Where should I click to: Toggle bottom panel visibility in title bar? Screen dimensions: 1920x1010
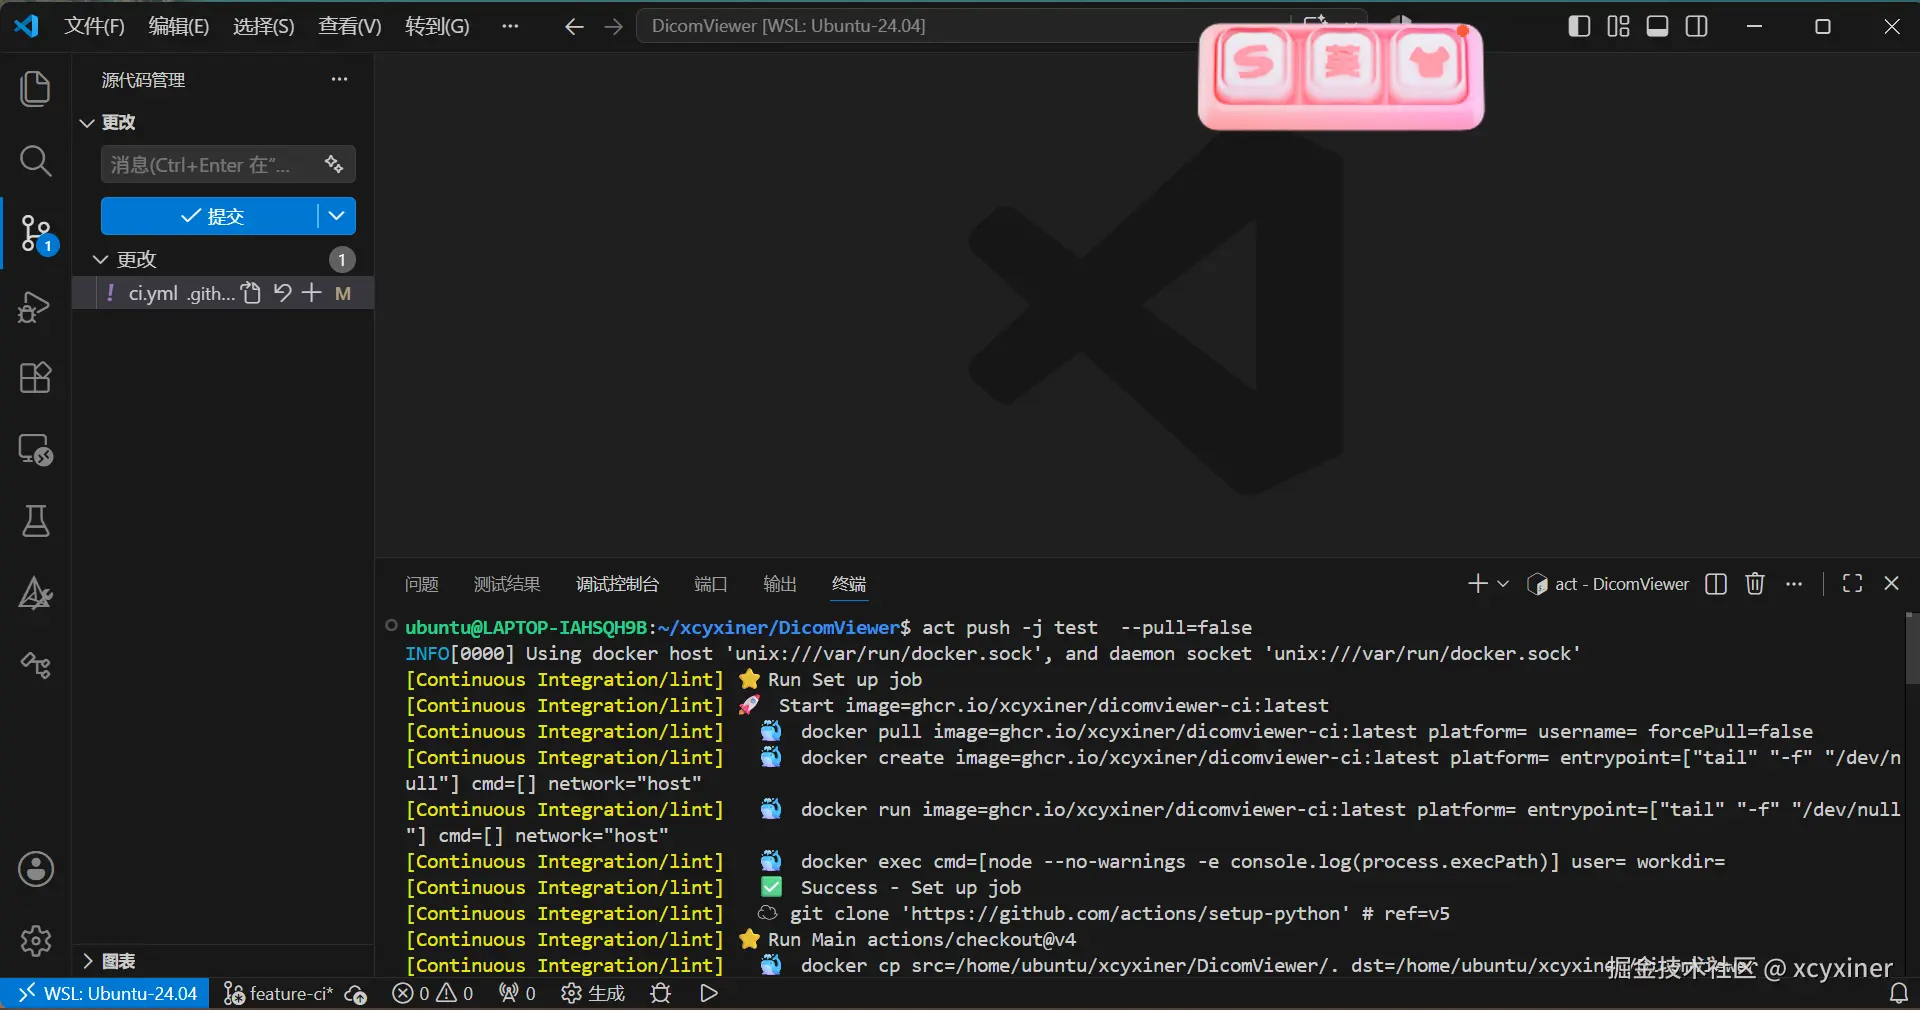[x=1657, y=27]
